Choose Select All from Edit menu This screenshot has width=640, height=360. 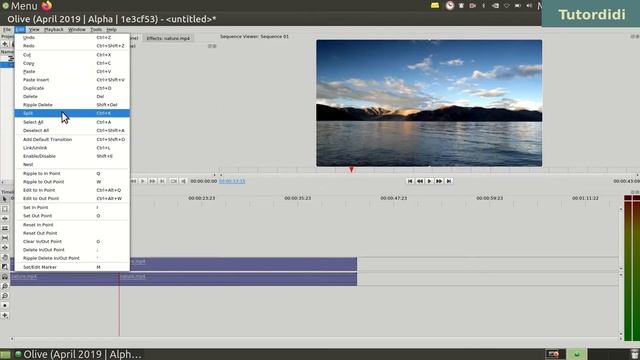click(x=72, y=122)
